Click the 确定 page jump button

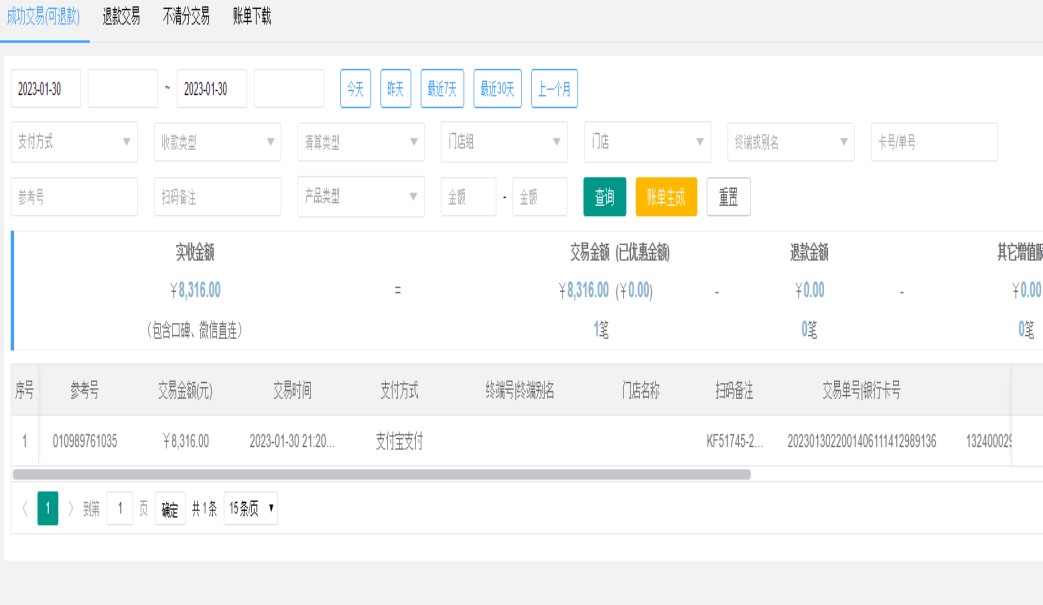coord(170,509)
